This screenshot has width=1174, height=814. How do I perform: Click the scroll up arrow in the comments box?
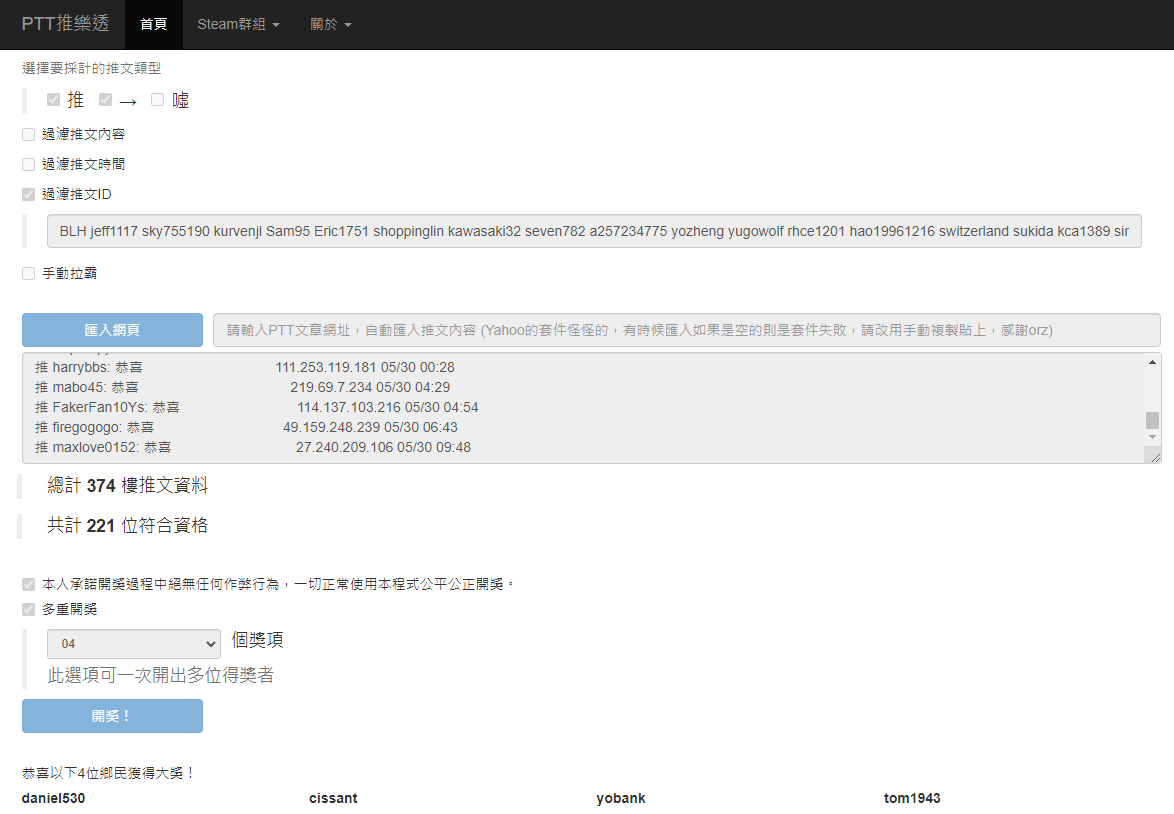click(x=1152, y=362)
